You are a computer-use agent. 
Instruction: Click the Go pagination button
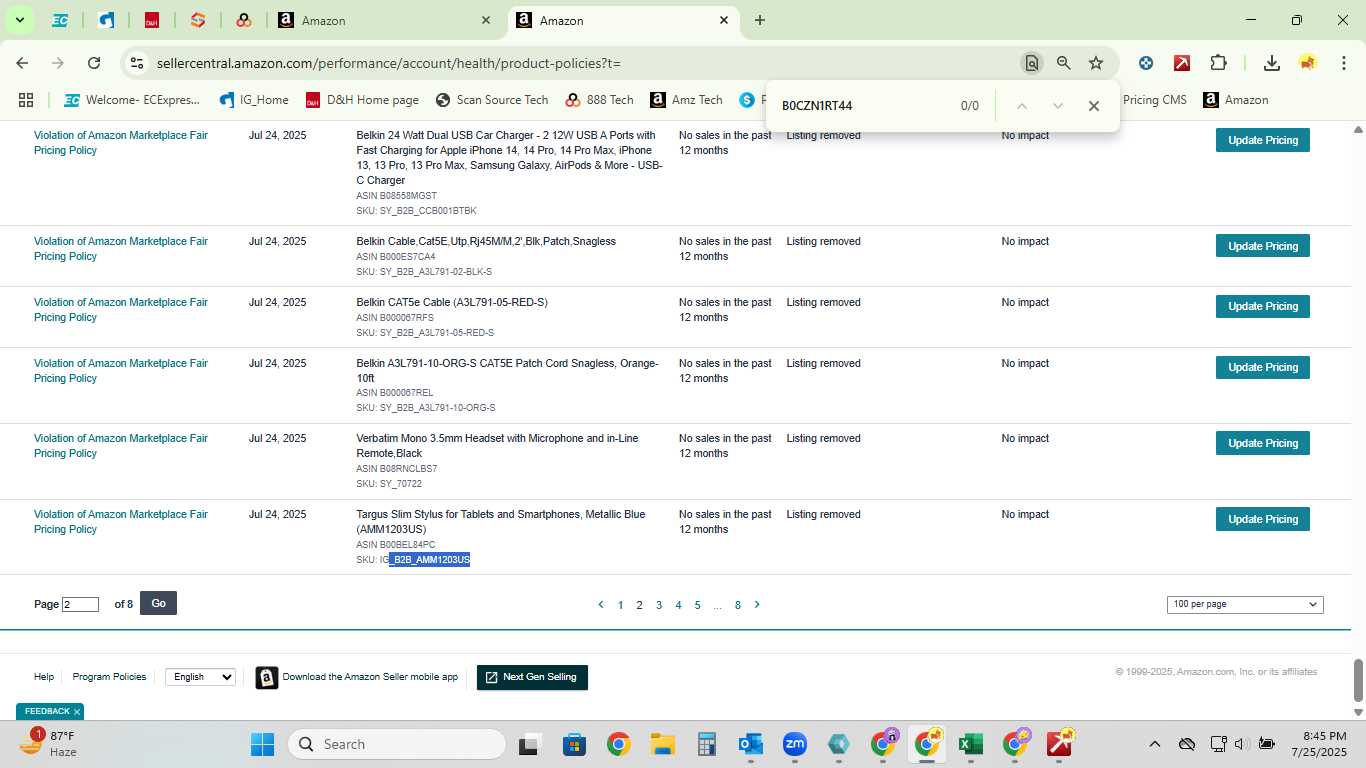click(158, 603)
